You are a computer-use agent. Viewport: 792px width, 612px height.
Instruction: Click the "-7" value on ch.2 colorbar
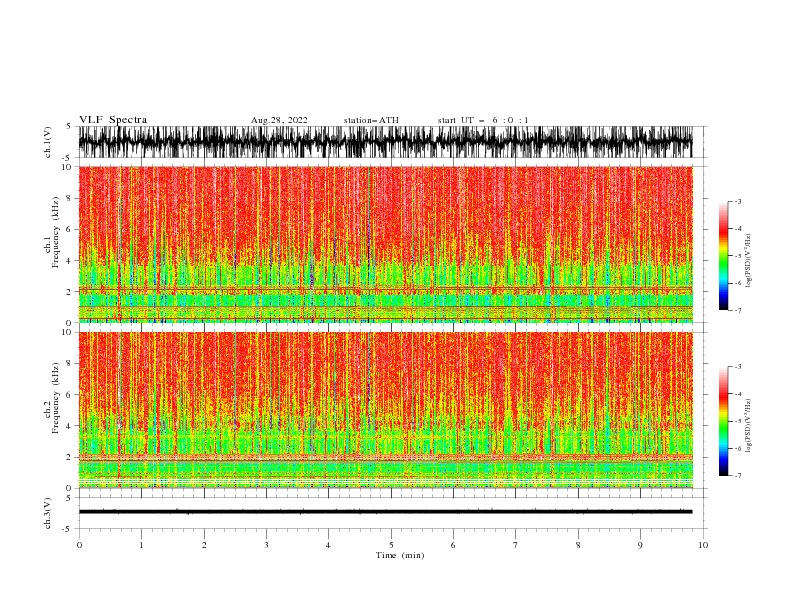click(737, 476)
